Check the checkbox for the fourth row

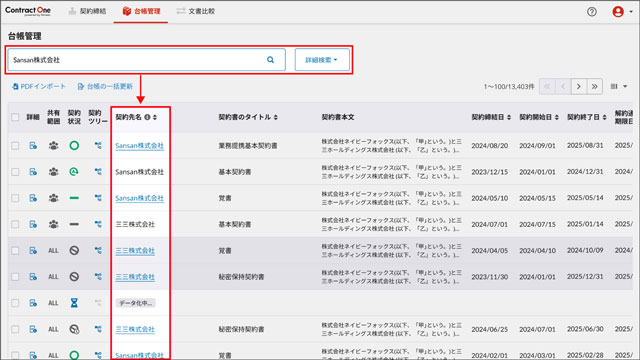point(15,224)
